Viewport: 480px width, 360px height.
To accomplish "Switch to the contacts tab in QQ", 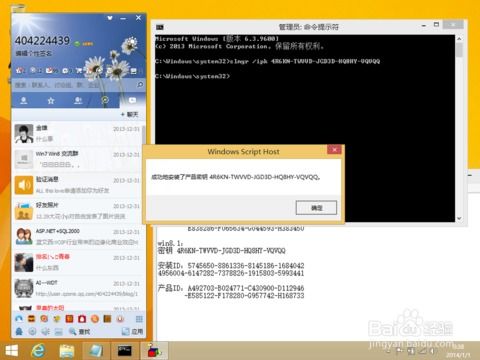I will pyautogui.click(x=24, y=100).
